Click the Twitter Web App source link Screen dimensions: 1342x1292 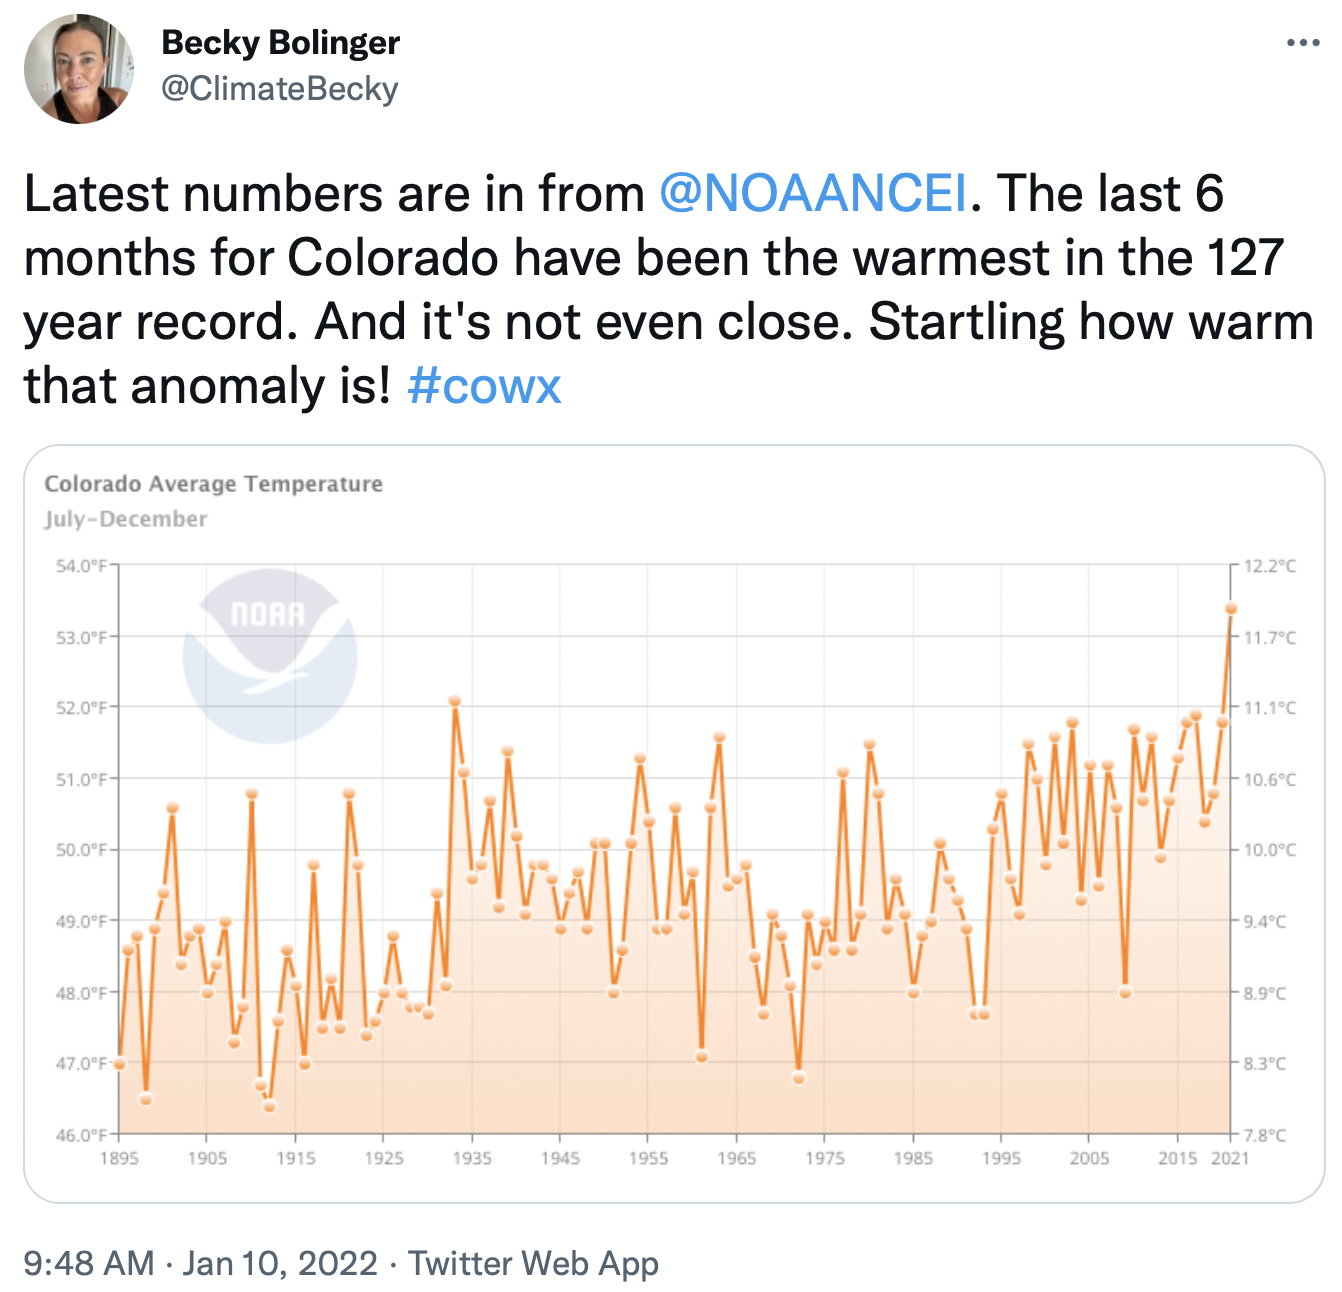[533, 1263]
